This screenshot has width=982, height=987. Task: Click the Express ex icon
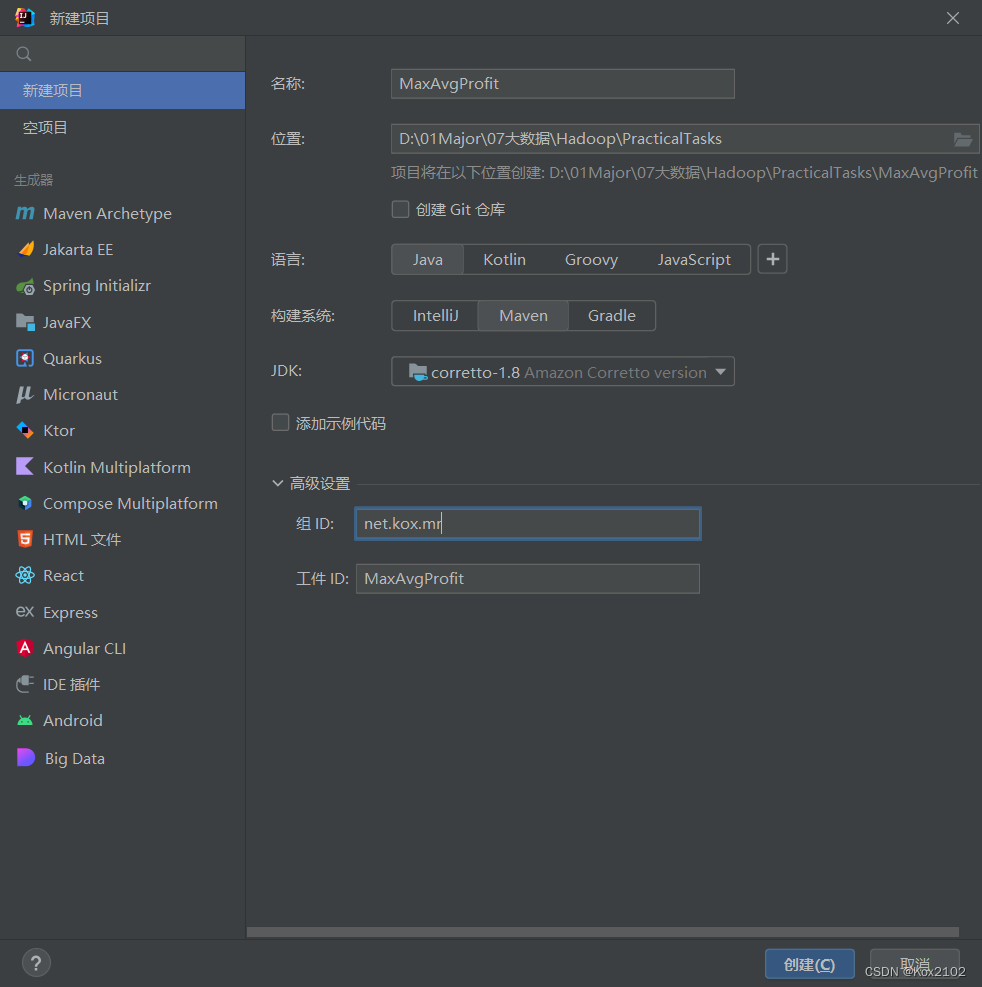coord(25,611)
